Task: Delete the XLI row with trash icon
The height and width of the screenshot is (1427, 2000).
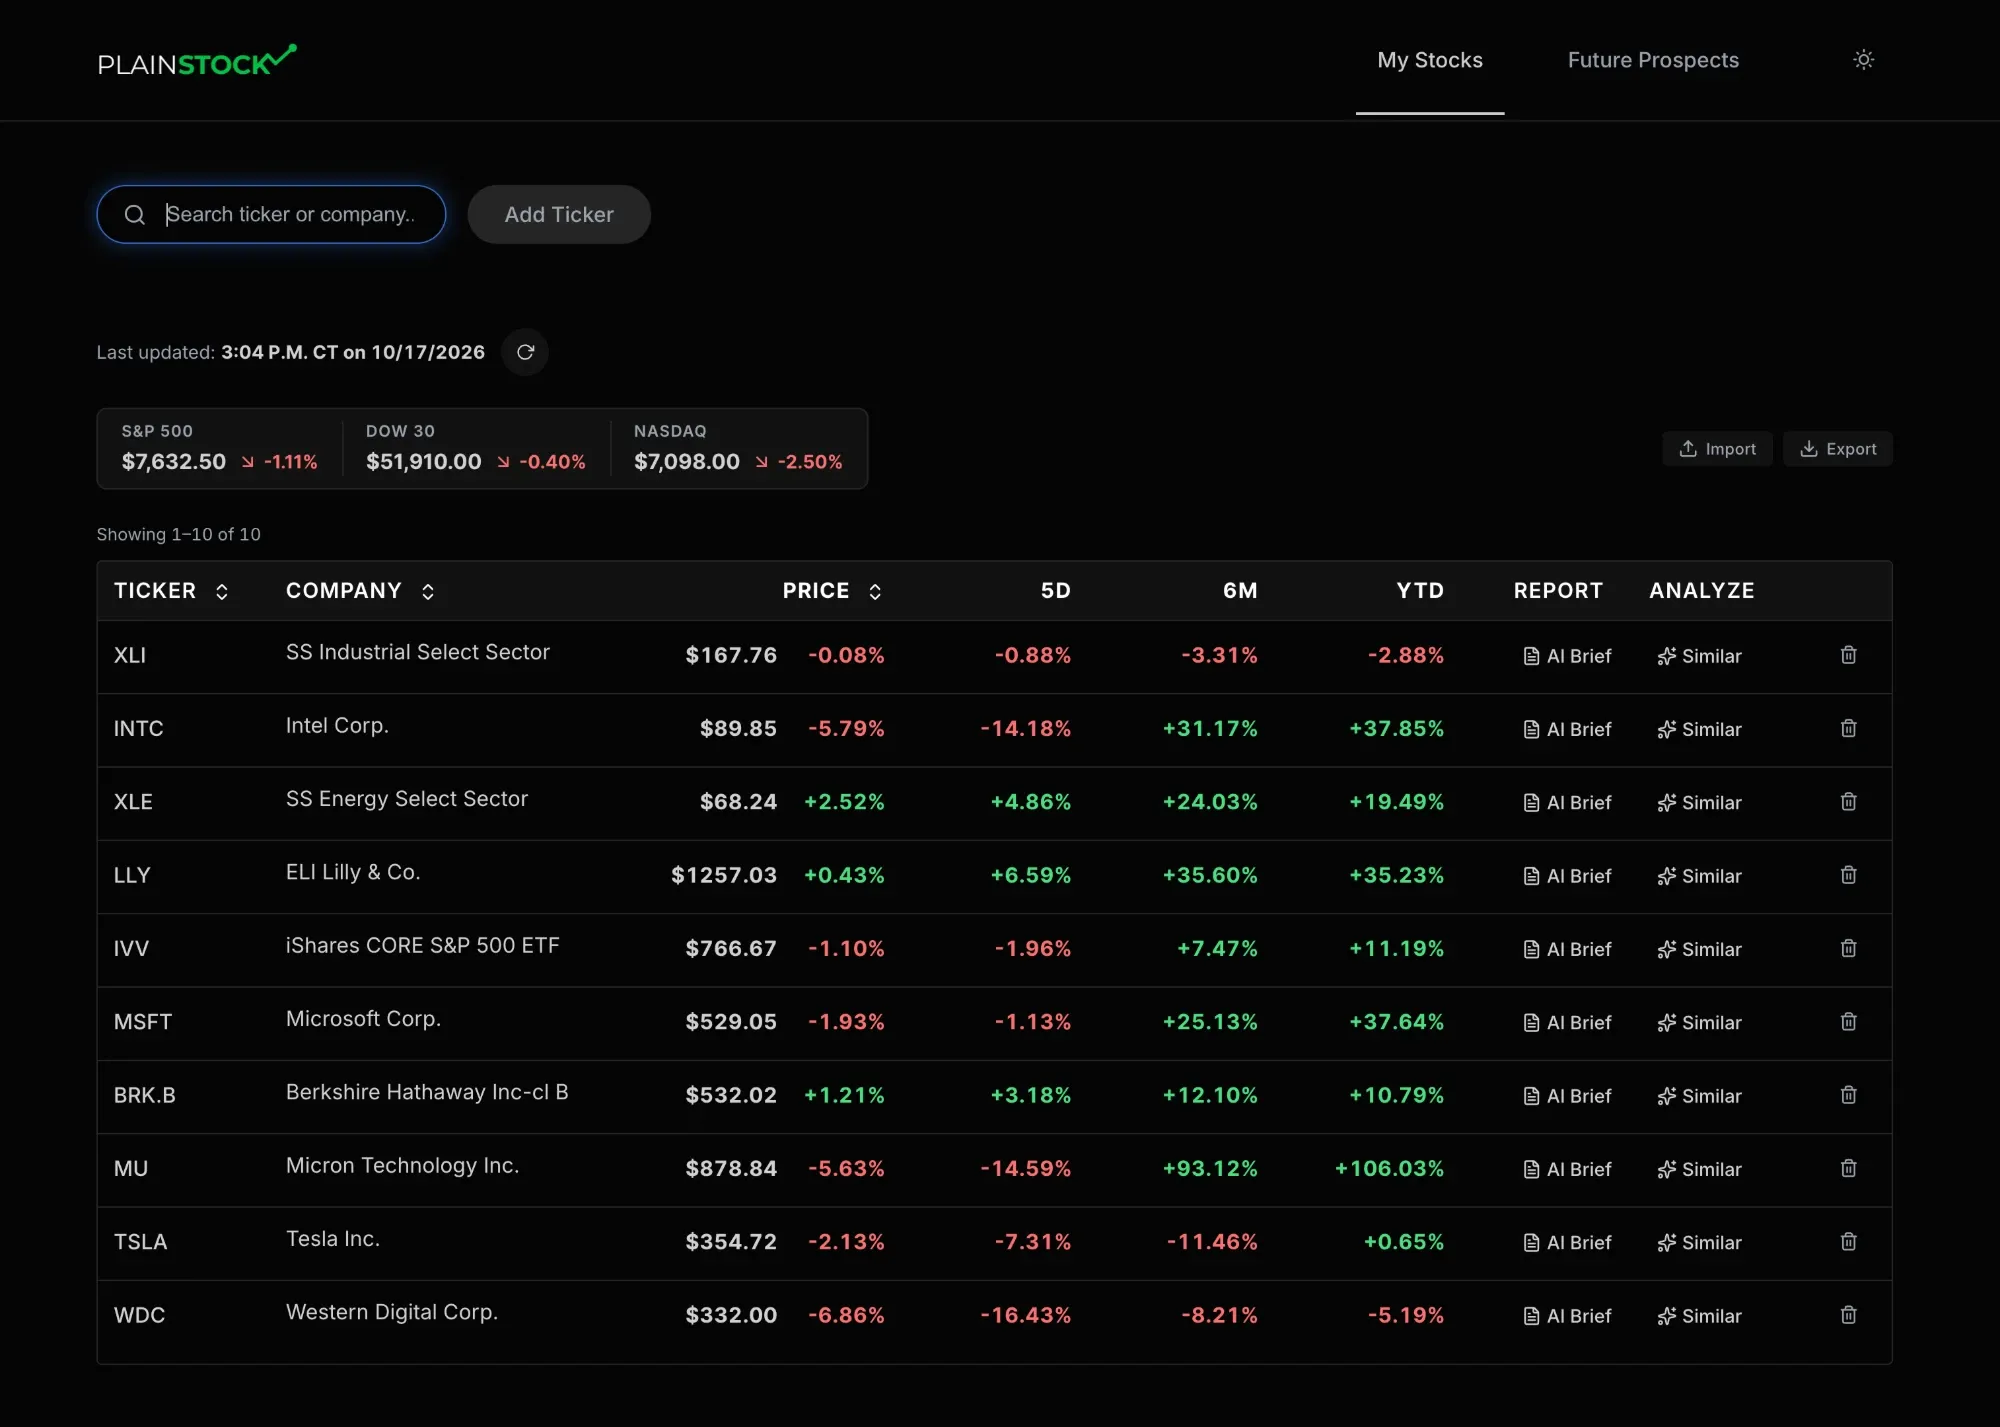Action: point(1848,655)
